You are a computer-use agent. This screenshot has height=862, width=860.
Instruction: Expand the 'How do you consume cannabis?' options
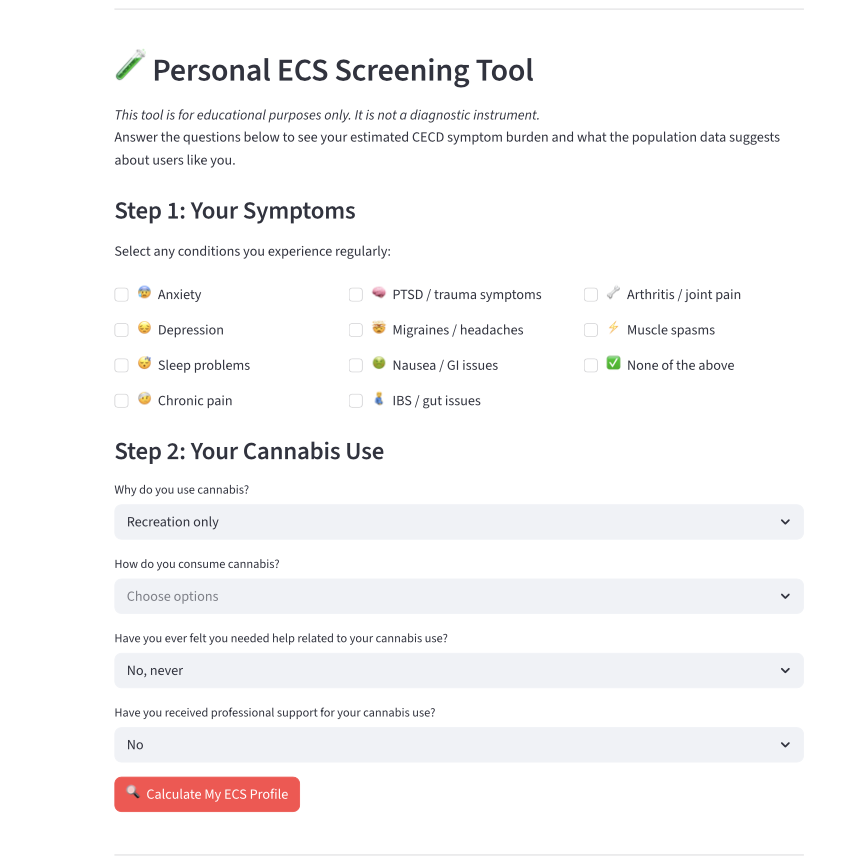click(458, 595)
